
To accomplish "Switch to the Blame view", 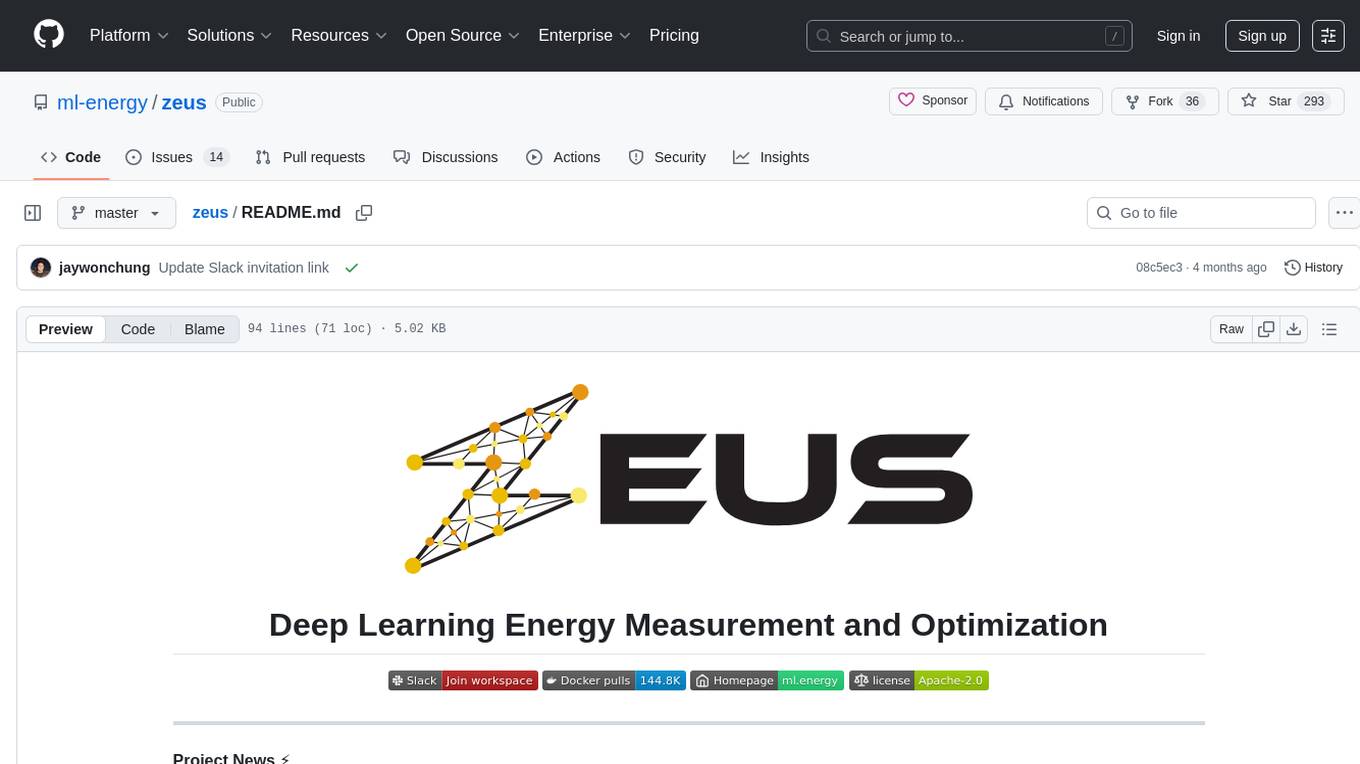I will coord(204,329).
